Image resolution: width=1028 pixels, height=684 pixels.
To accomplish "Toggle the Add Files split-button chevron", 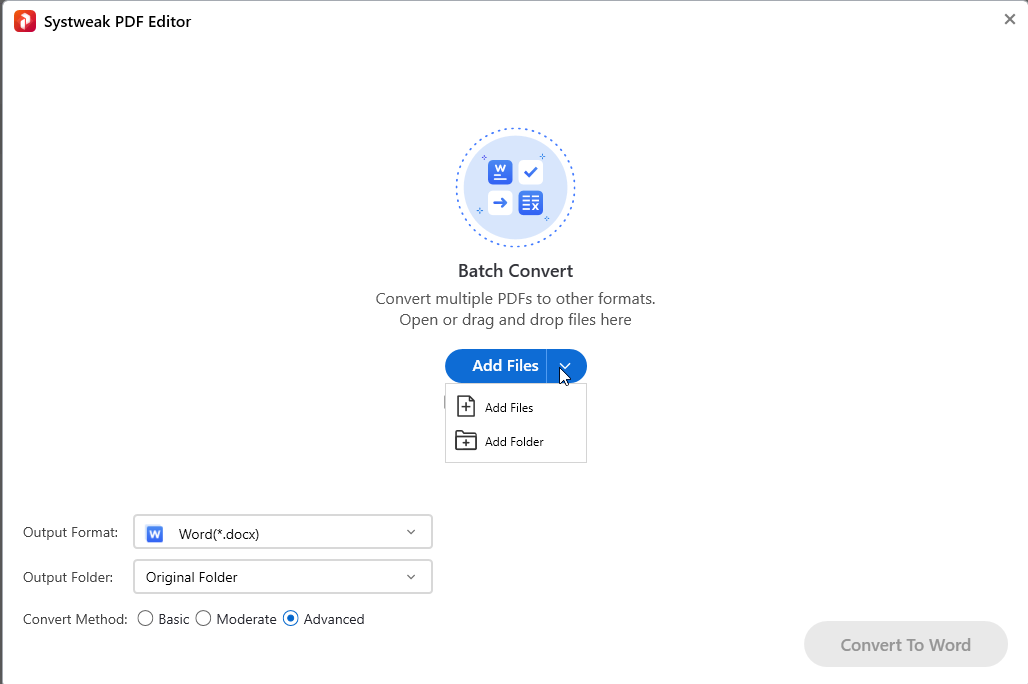I will (x=566, y=366).
